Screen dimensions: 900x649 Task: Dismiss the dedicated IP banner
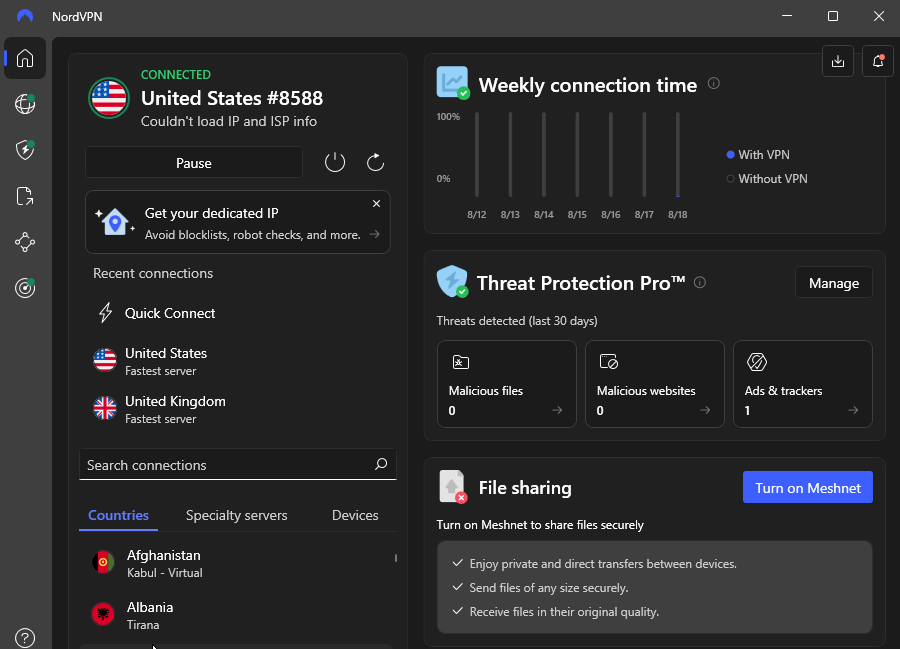click(376, 204)
